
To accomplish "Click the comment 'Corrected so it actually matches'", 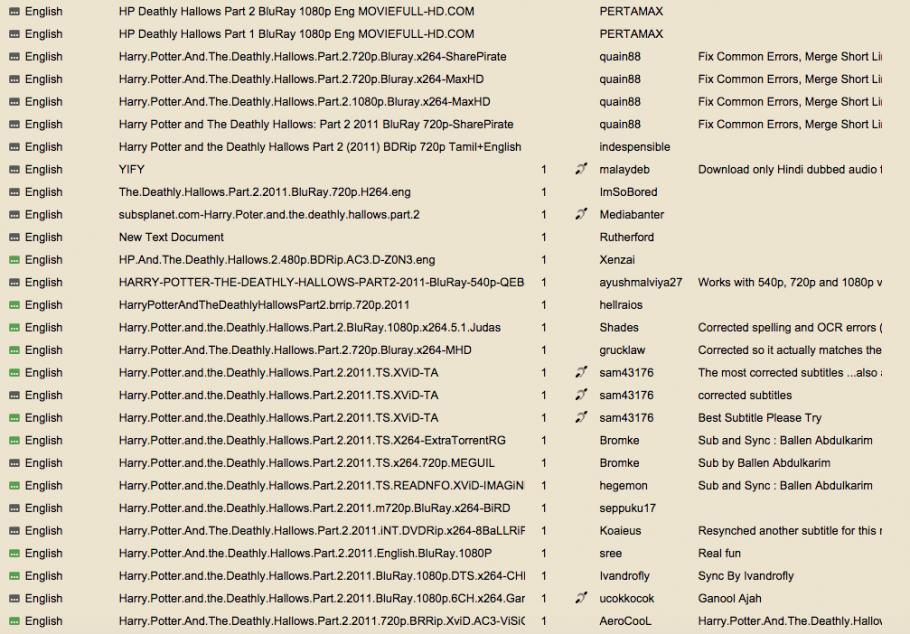I will tap(790, 350).
